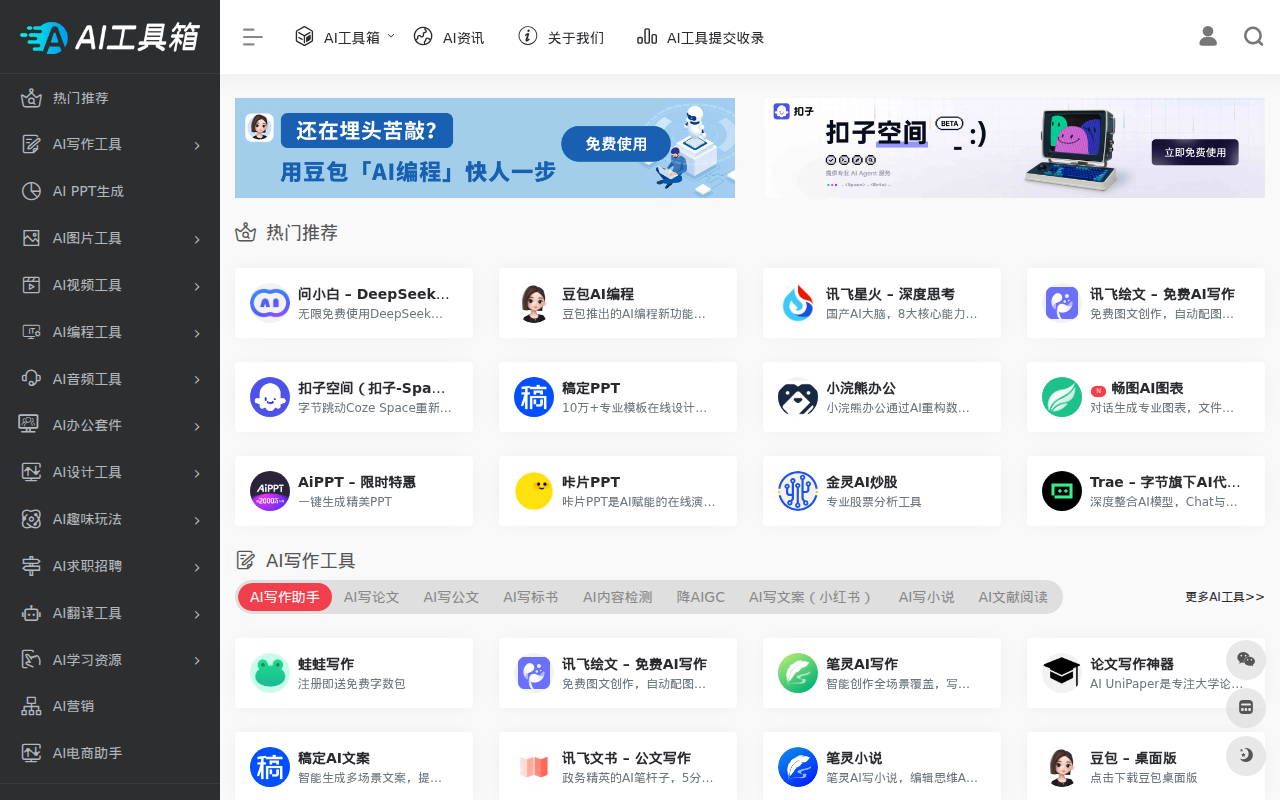Click 免费使用 button on 豆包 banner
The height and width of the screenshot is (800, 1280).
pyautogui.click(x=616, y=144)
